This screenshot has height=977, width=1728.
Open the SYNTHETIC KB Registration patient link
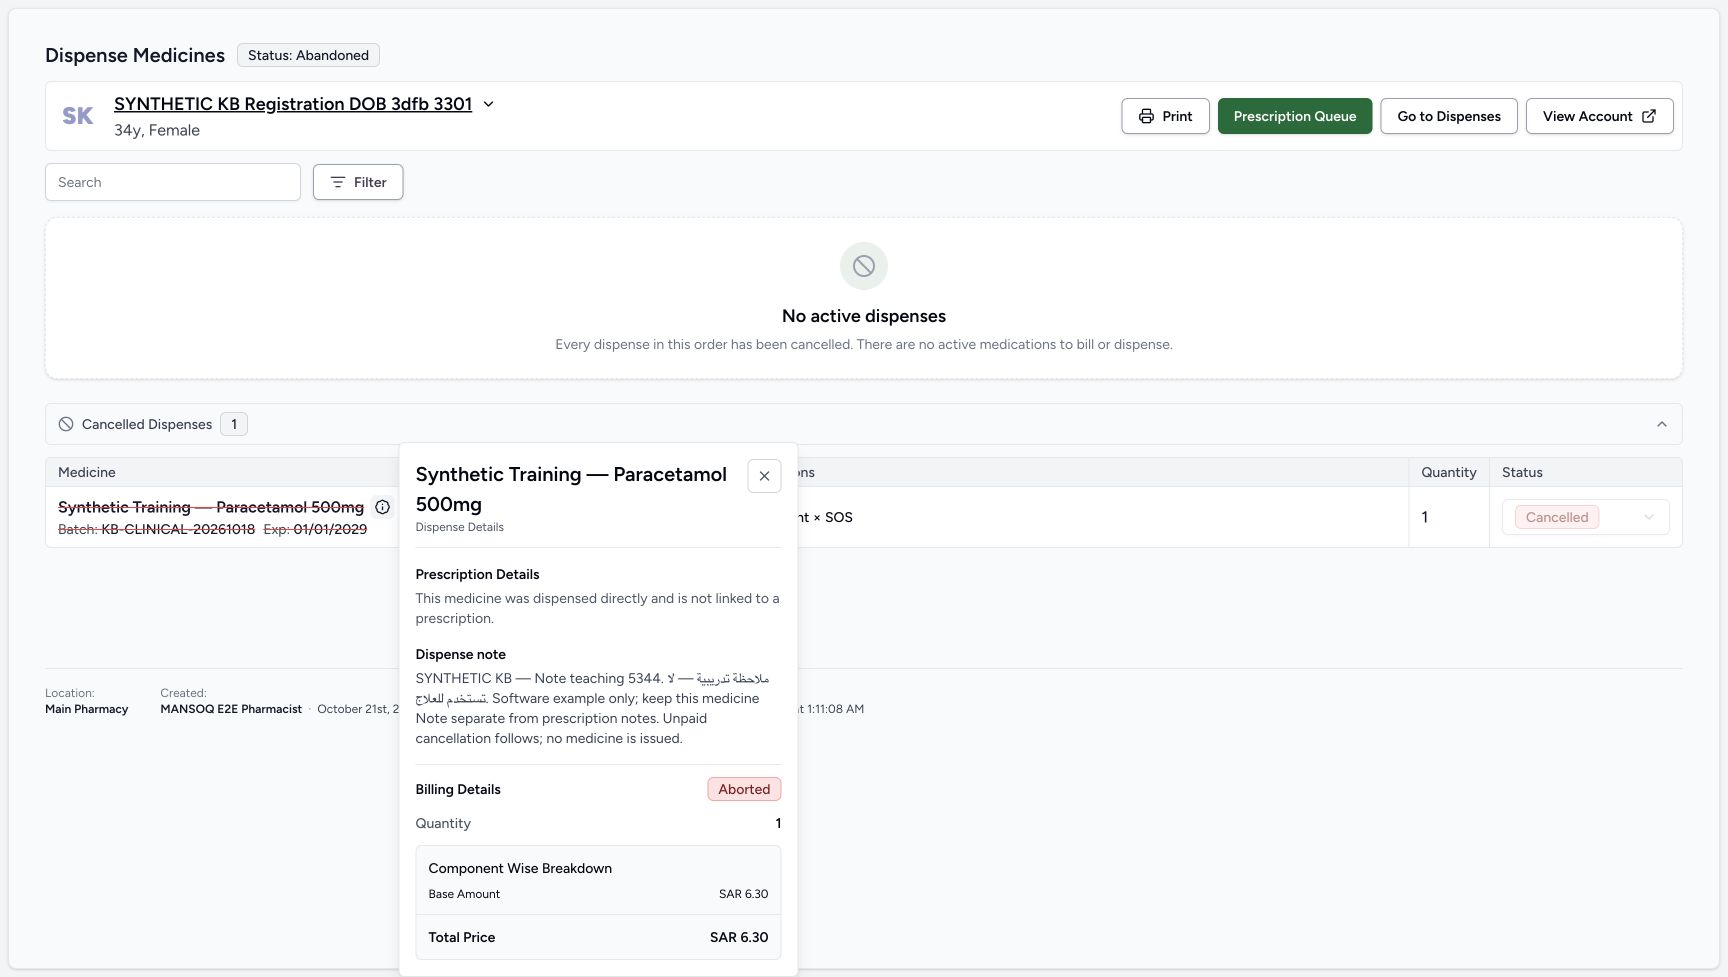tap(293, 104)
